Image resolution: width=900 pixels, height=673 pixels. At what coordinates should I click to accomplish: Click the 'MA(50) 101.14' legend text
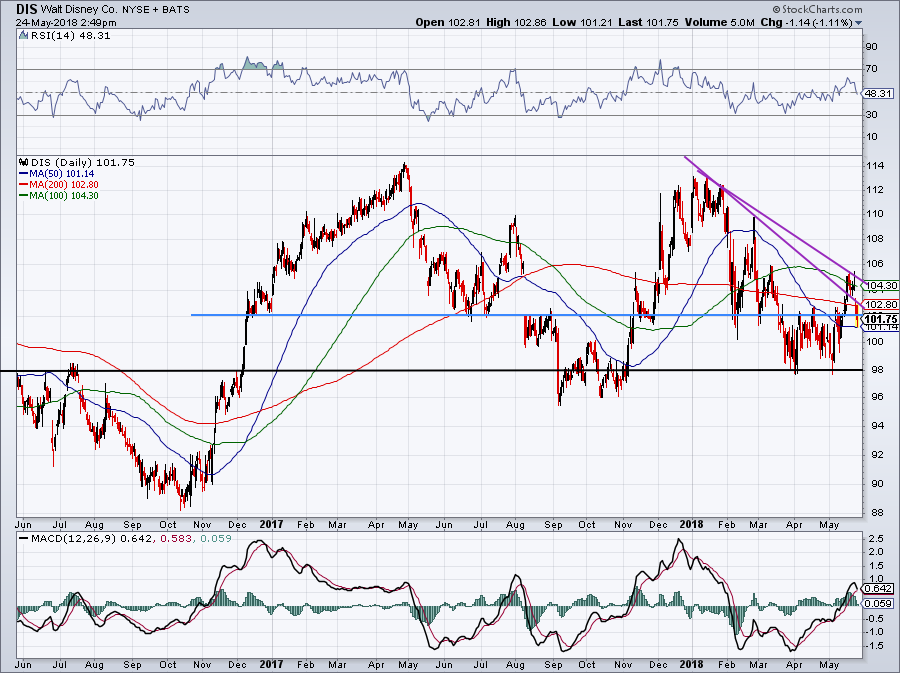pos(62,174)
